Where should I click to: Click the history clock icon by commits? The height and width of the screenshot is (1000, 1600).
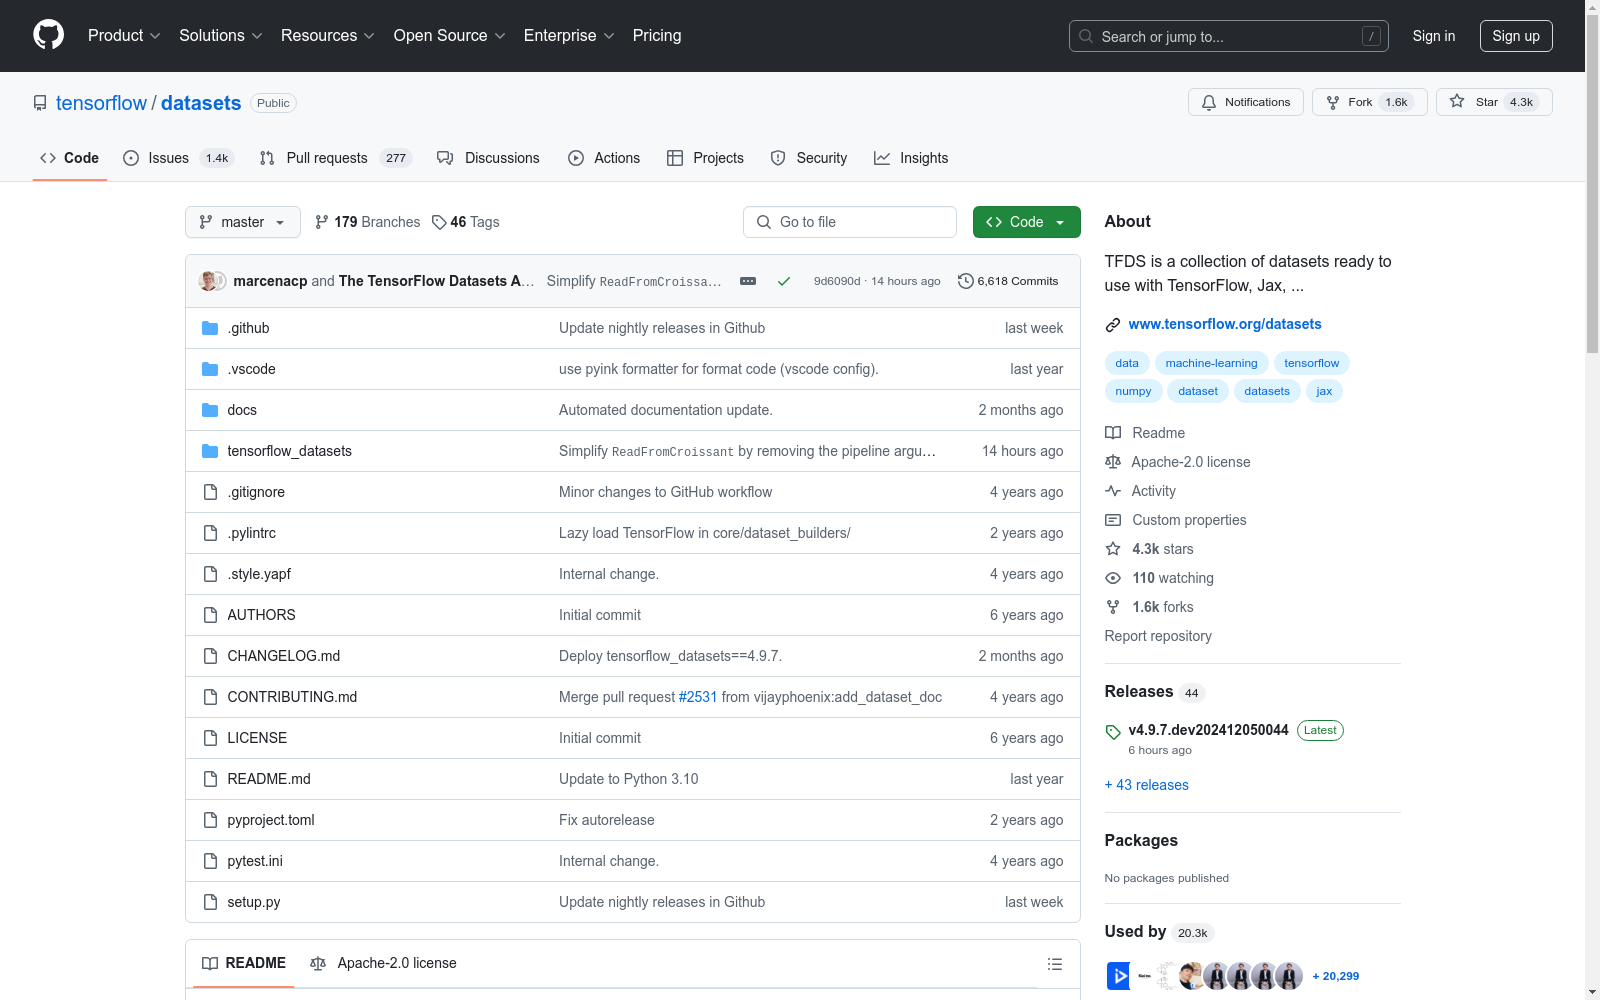point(966,281)
